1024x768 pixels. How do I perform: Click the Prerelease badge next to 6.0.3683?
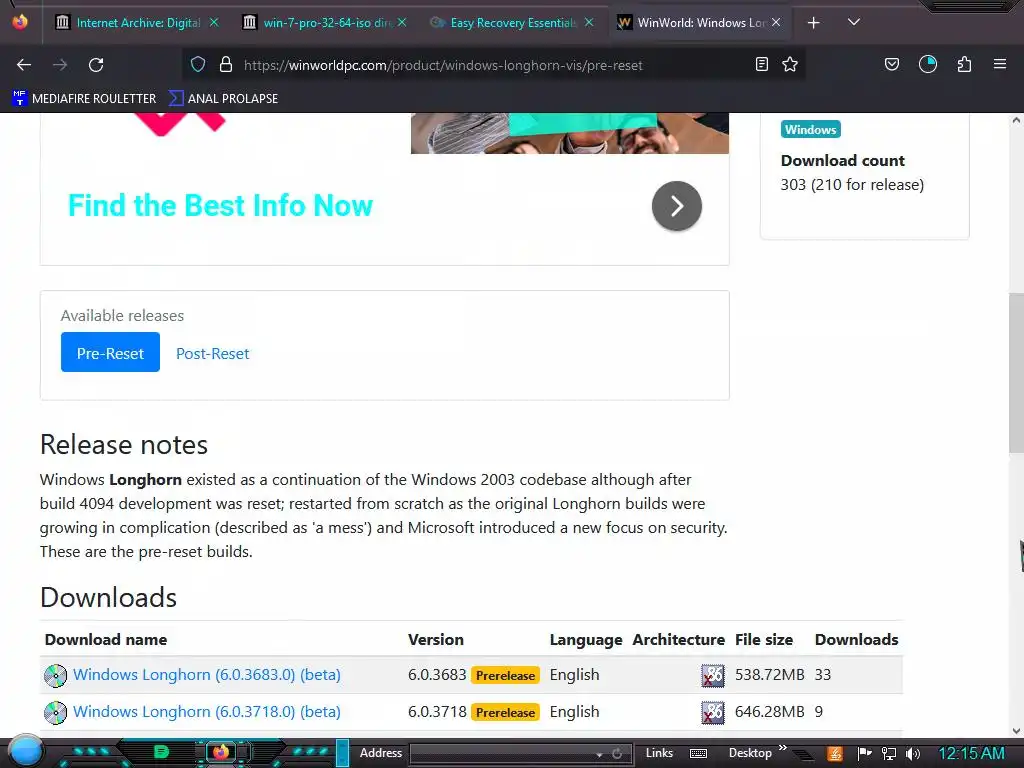pyautogui.click(x=505, y=675)
